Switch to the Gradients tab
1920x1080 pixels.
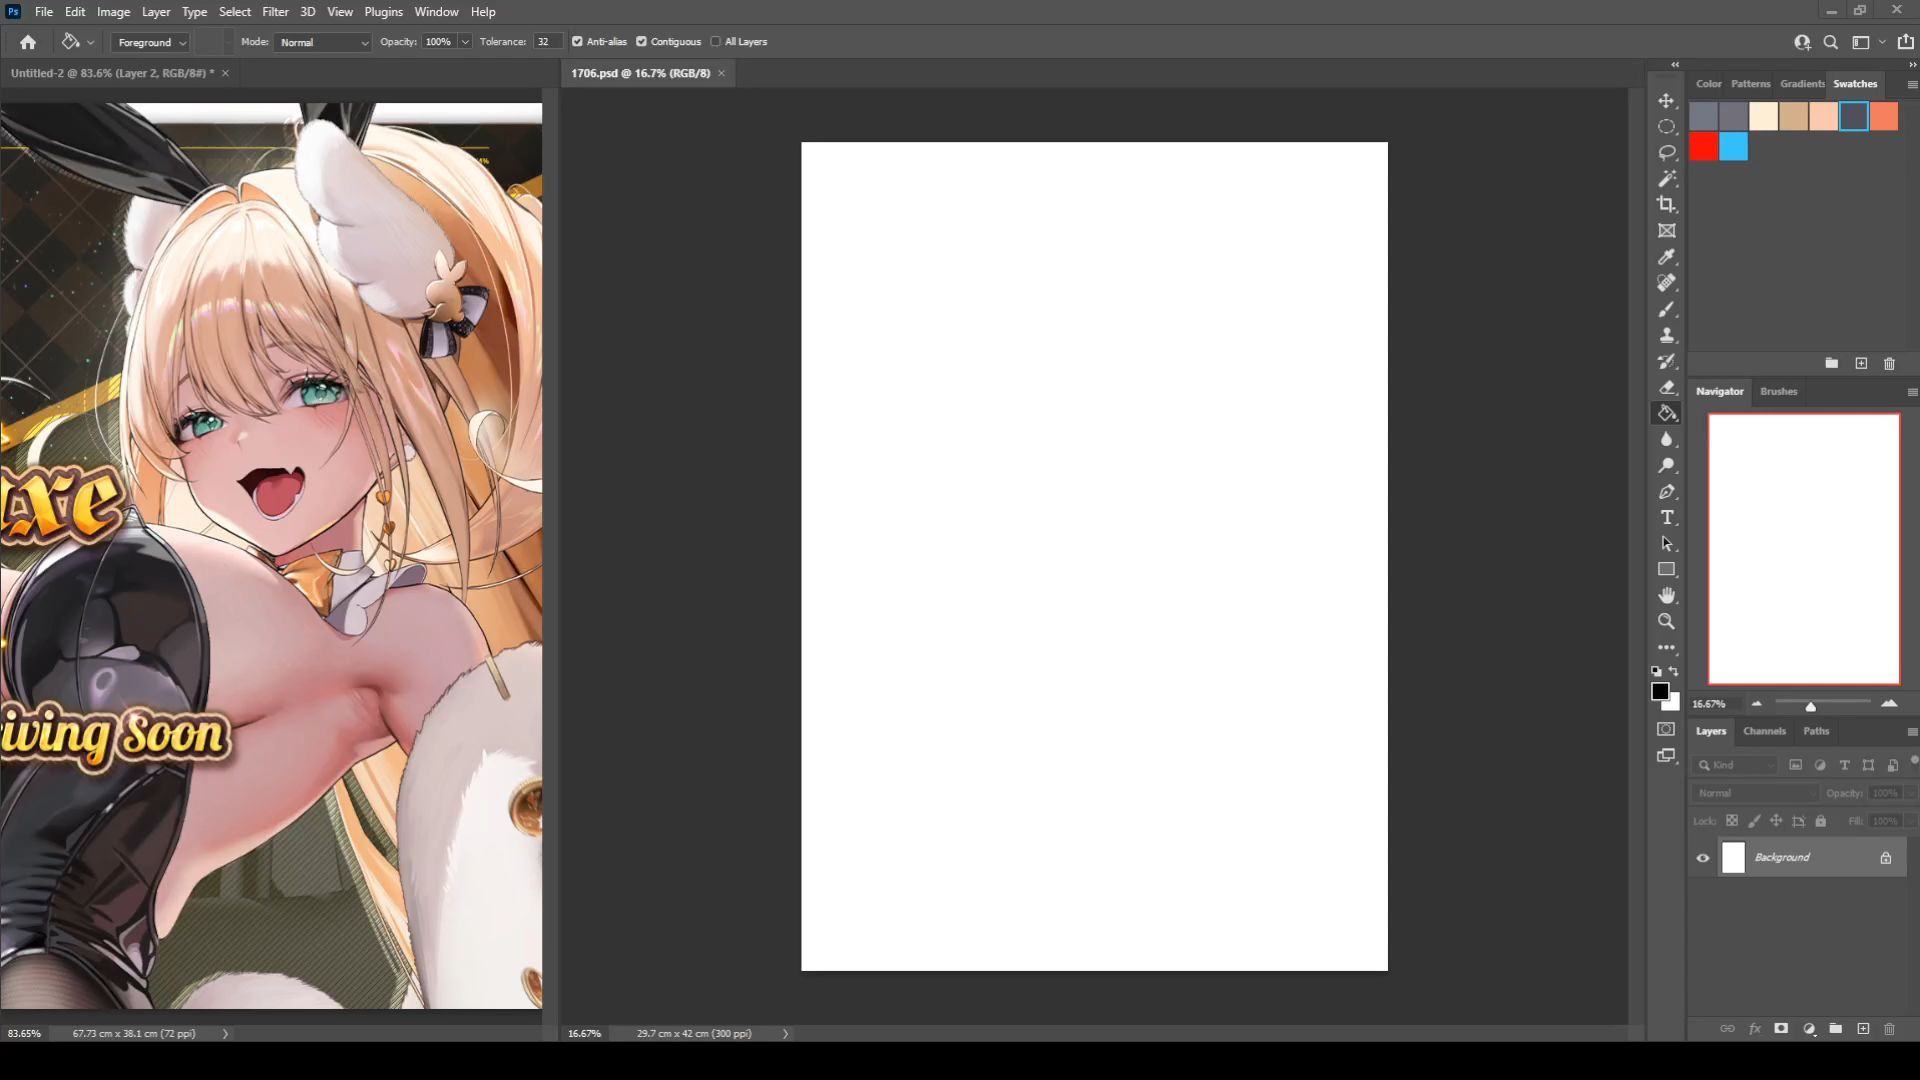tap(1802, 84)
